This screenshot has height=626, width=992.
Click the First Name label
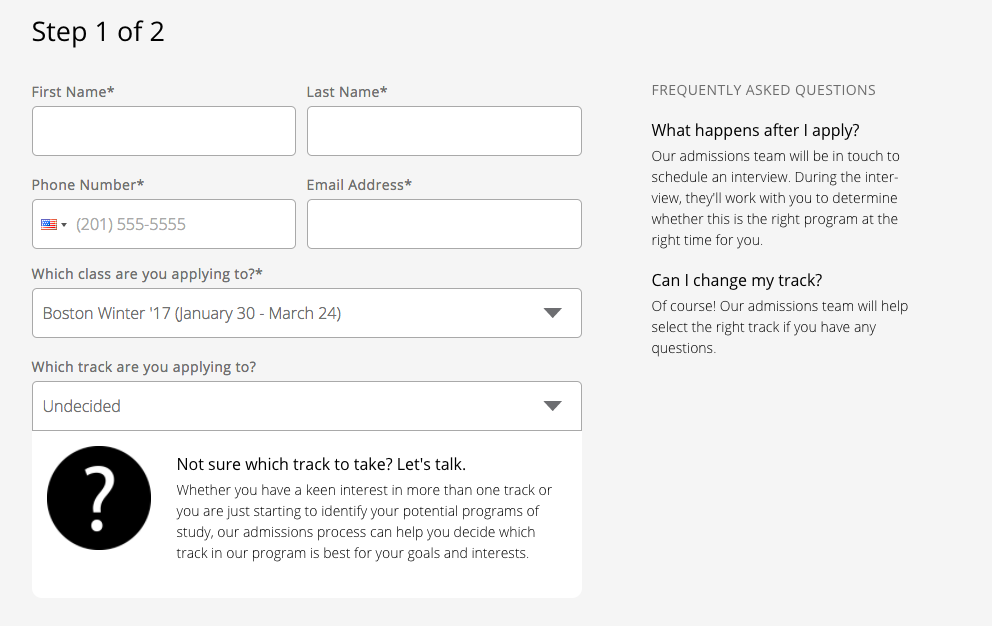[x=73, y=92]
